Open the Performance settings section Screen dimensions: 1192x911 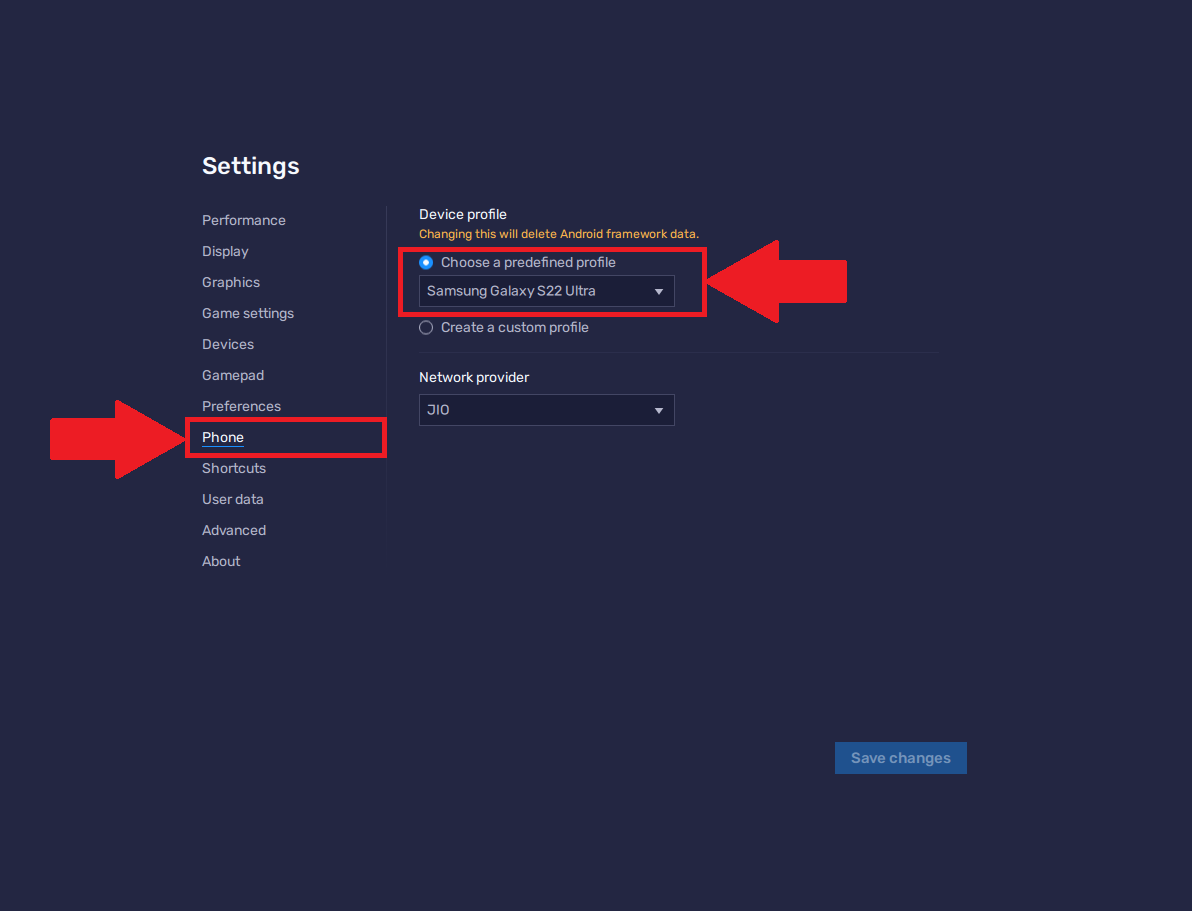click(x=244, y=220)
